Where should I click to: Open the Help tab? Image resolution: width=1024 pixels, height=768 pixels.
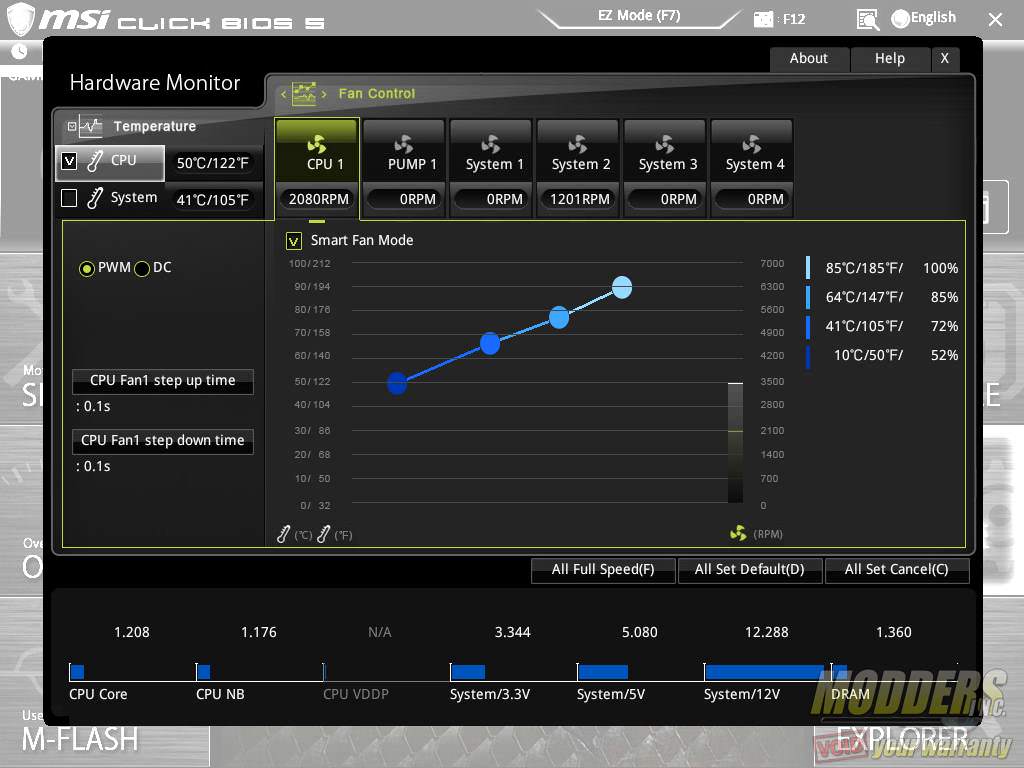coord(889,59)
